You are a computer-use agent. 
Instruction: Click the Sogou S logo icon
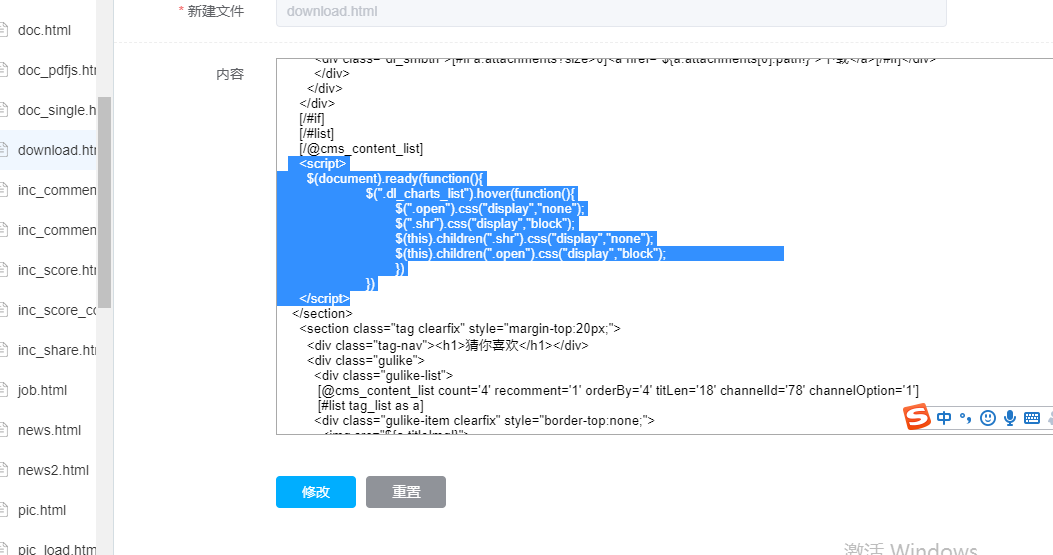coord(917,417)
